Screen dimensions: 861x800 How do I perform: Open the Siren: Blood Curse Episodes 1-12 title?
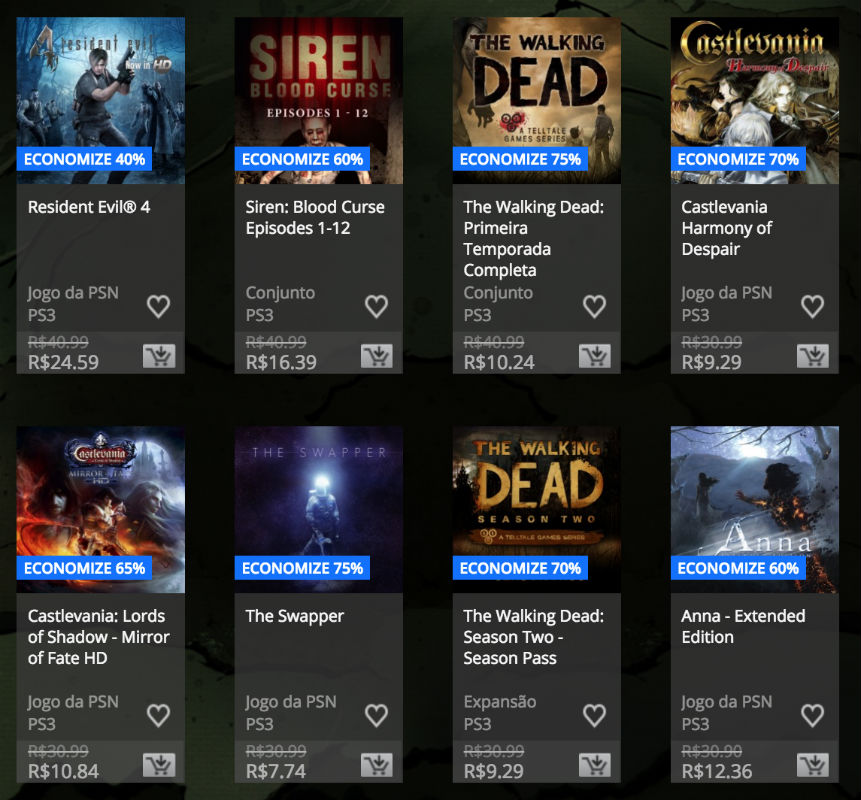315,217
